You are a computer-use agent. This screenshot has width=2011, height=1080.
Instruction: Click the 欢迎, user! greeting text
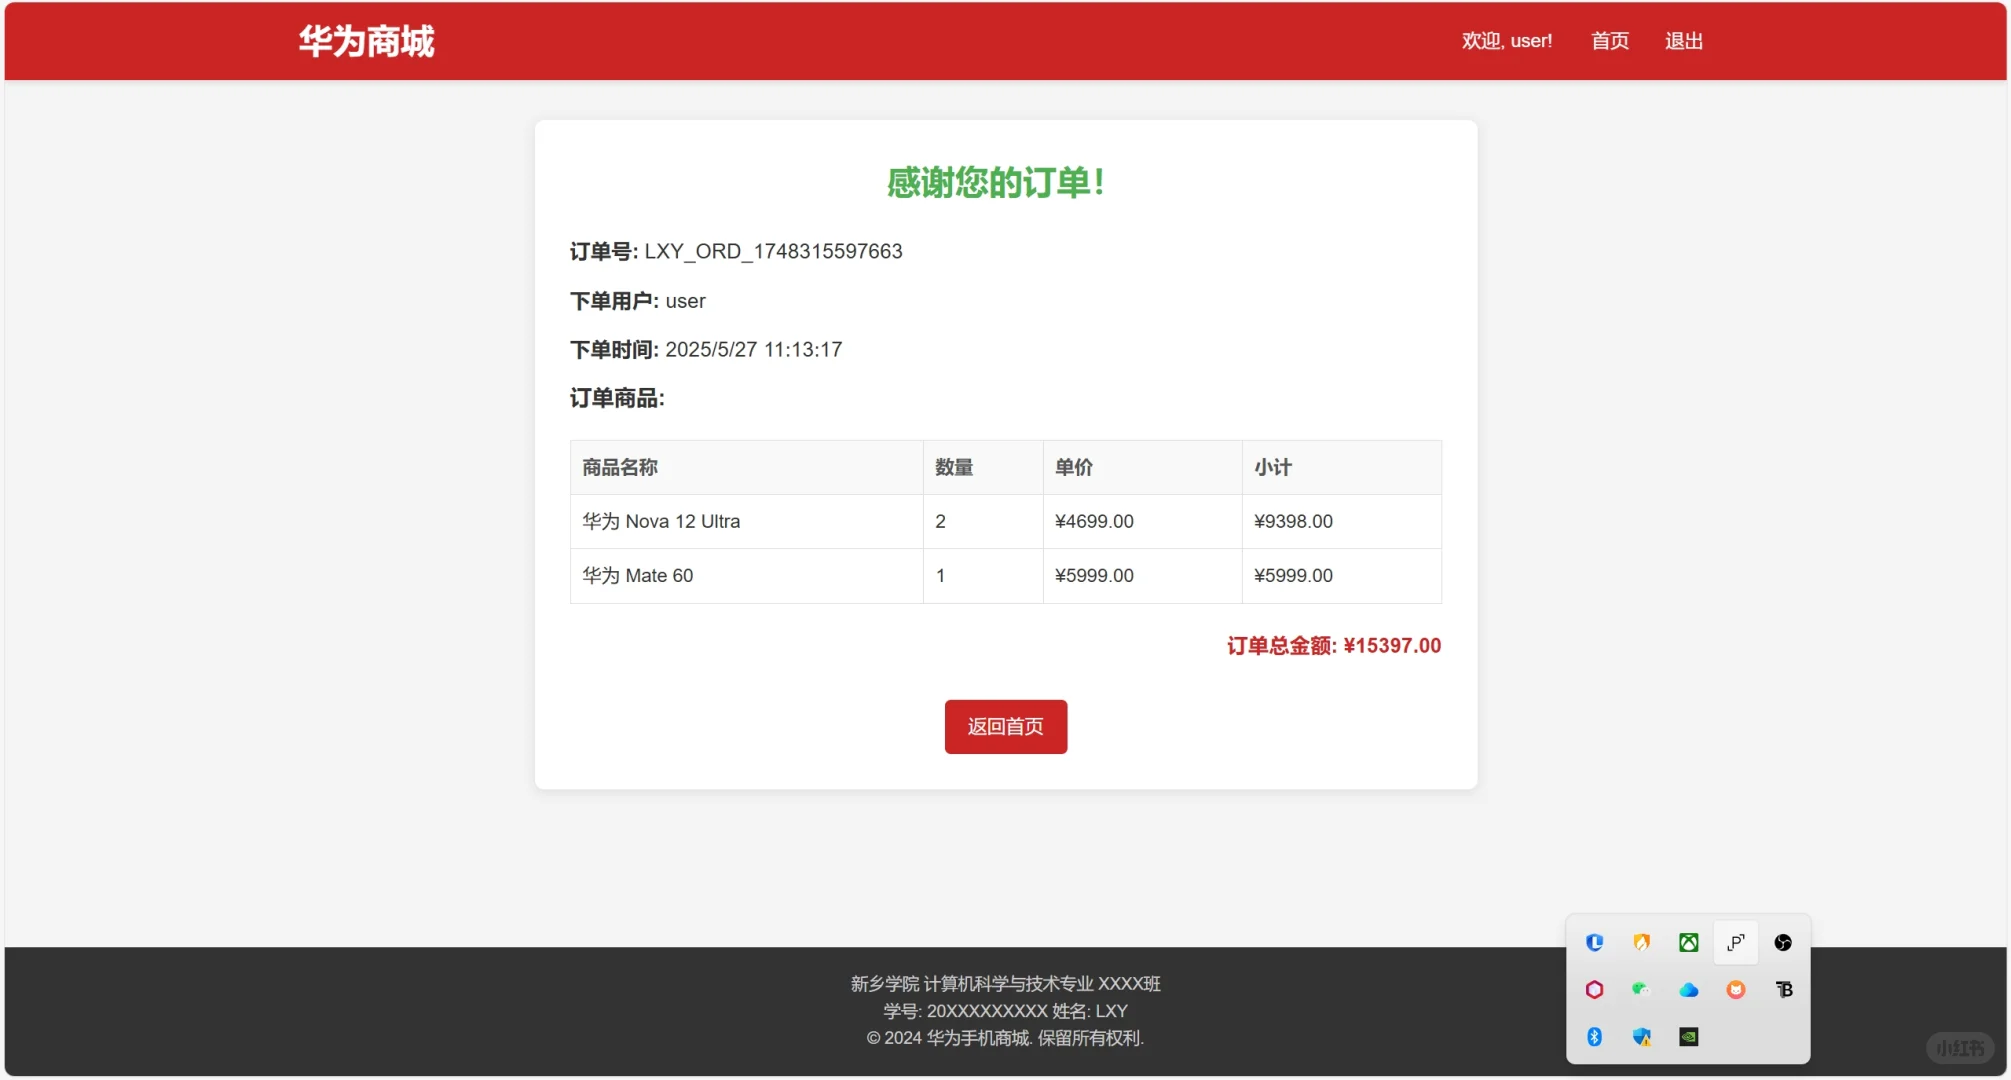click(1506, 41)
